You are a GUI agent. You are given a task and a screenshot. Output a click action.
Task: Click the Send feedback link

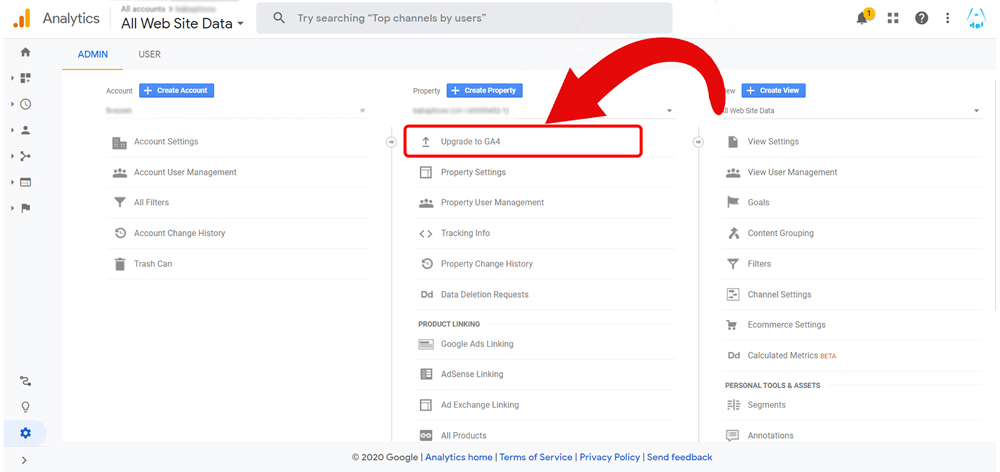point(680,457)
